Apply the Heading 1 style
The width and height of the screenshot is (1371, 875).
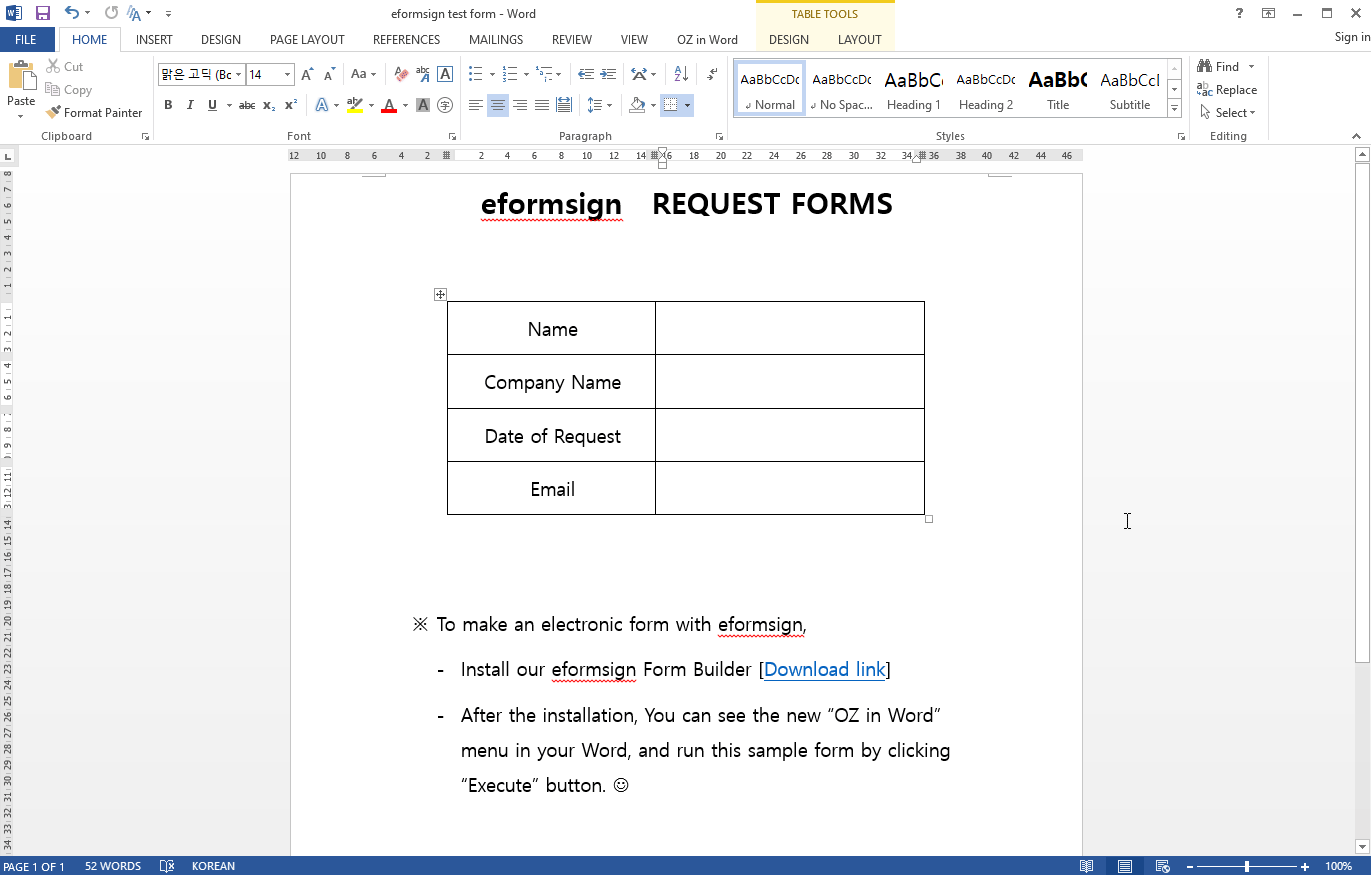click(913, 89)
